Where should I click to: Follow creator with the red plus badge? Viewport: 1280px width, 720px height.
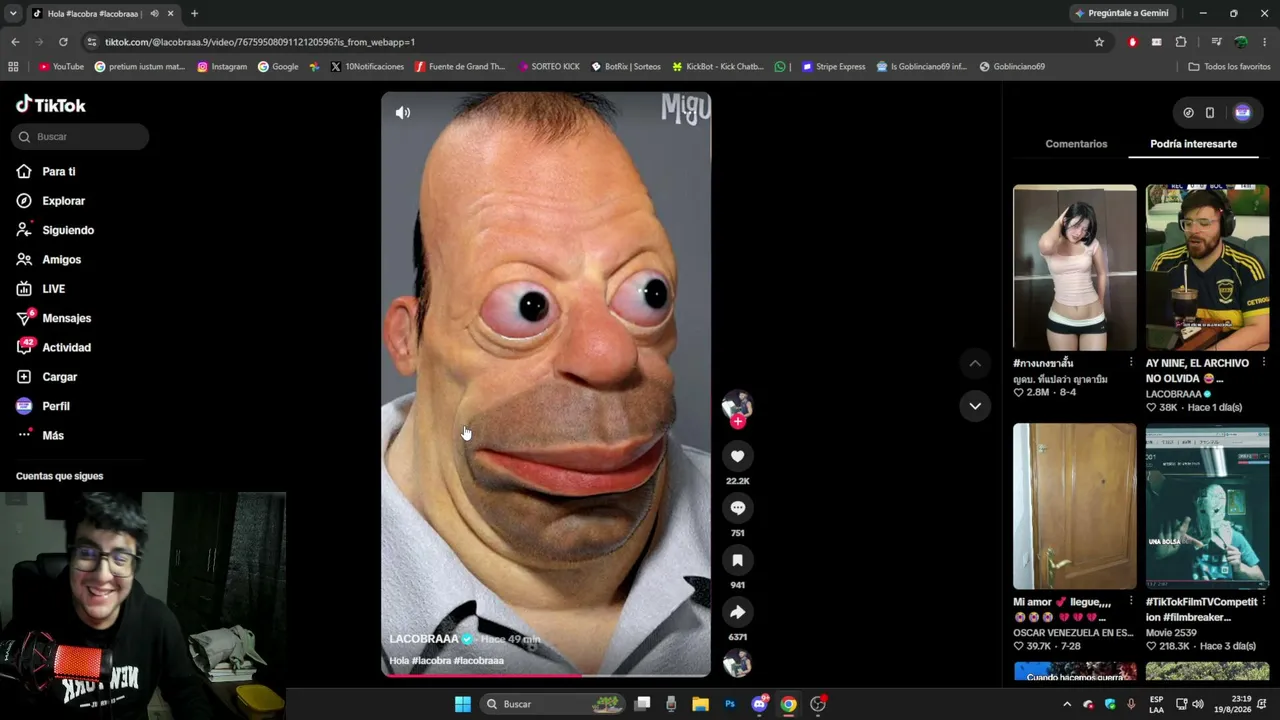point(738,422)
